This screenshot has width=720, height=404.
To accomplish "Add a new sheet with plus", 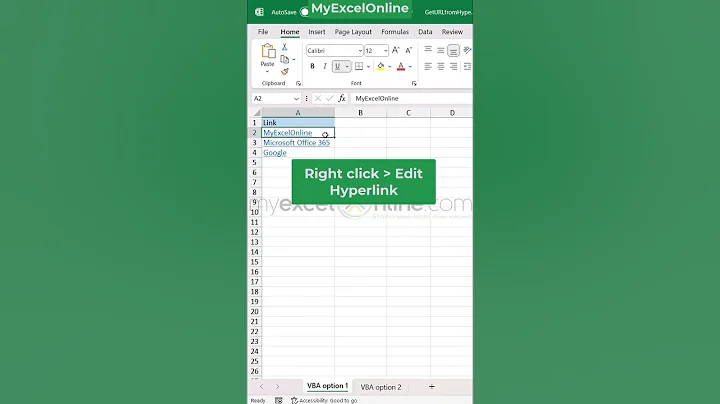I will (x=432, y=387).
